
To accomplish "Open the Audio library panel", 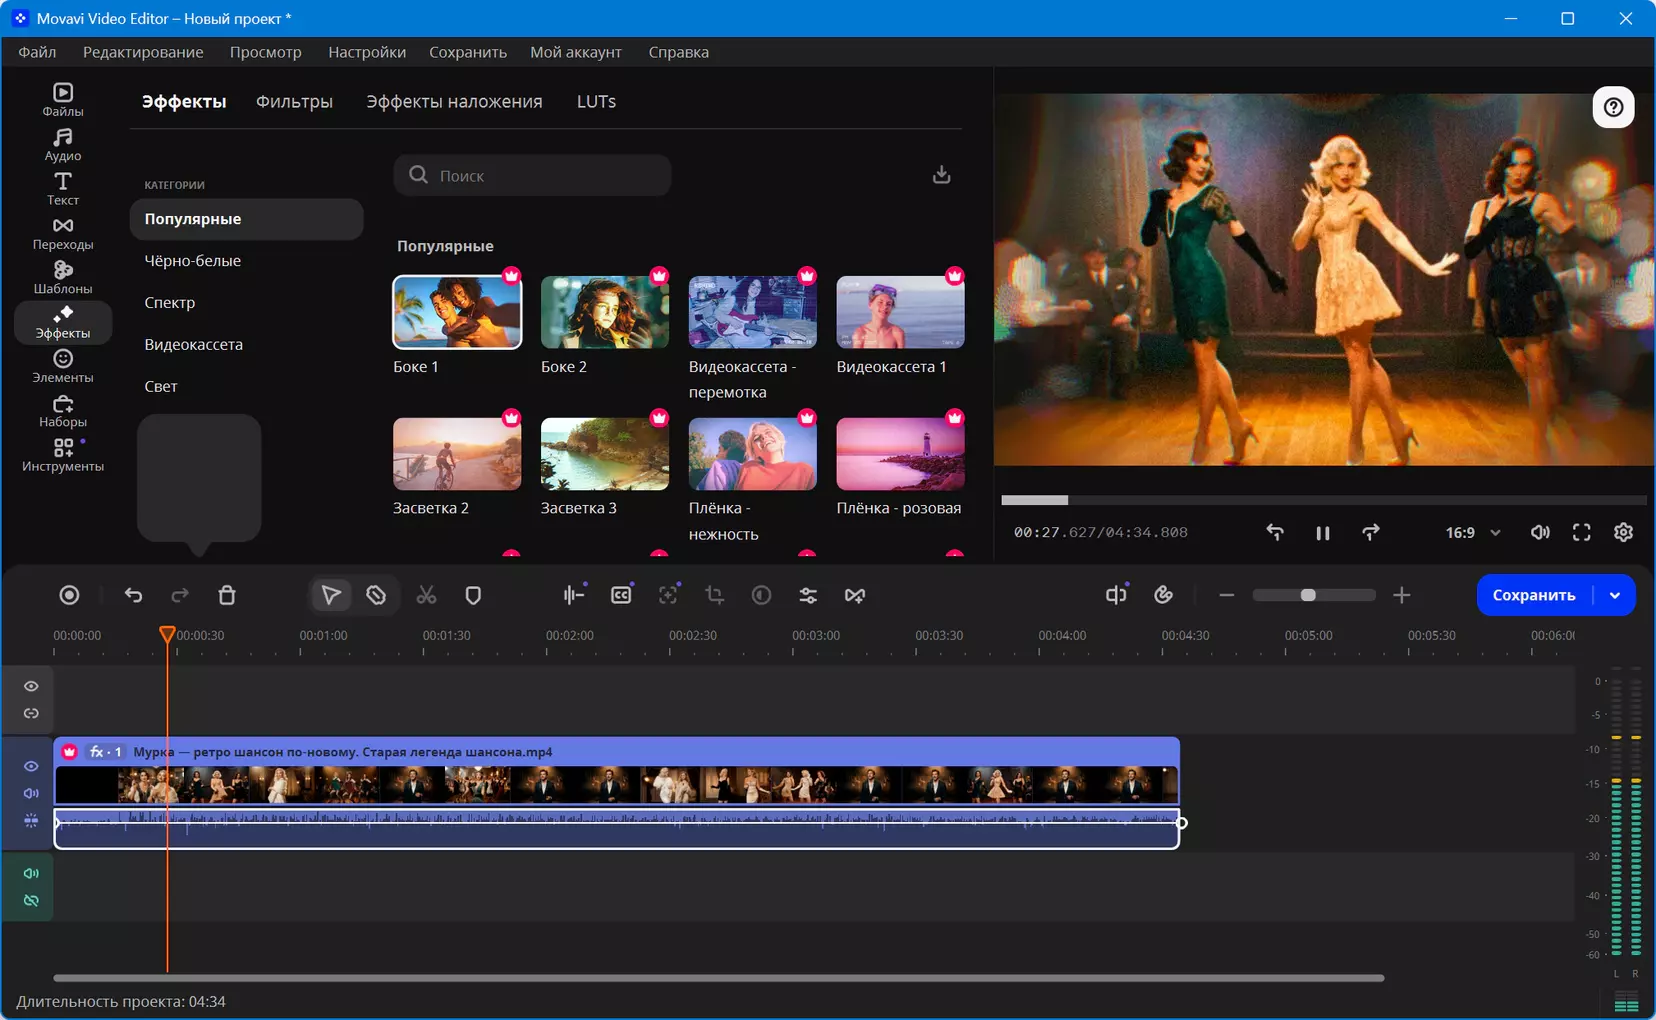I will click(62, 144).
